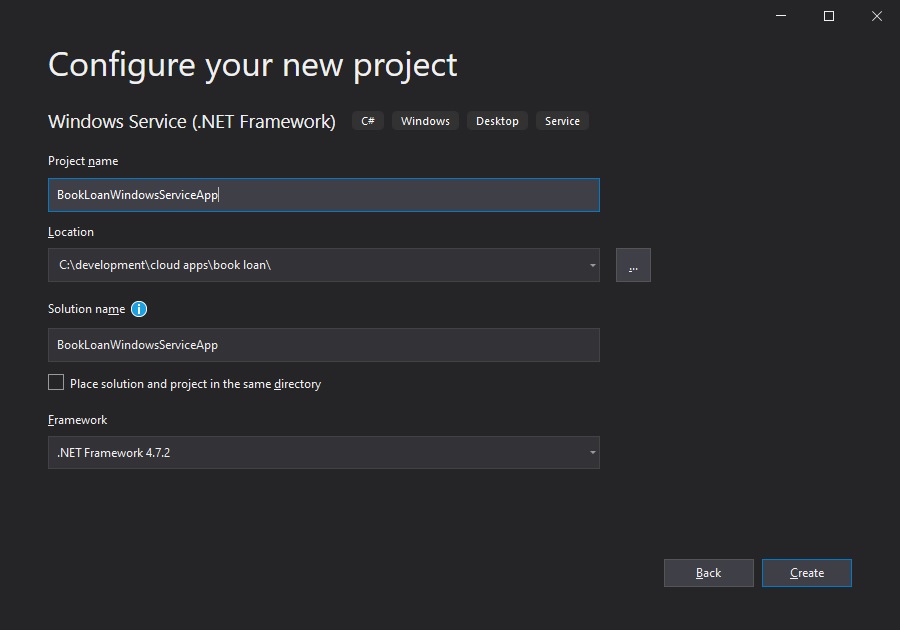Viewport: 900px width, 630px height.
Task: Expand the Location dropdown arrow
Action: 592,265
